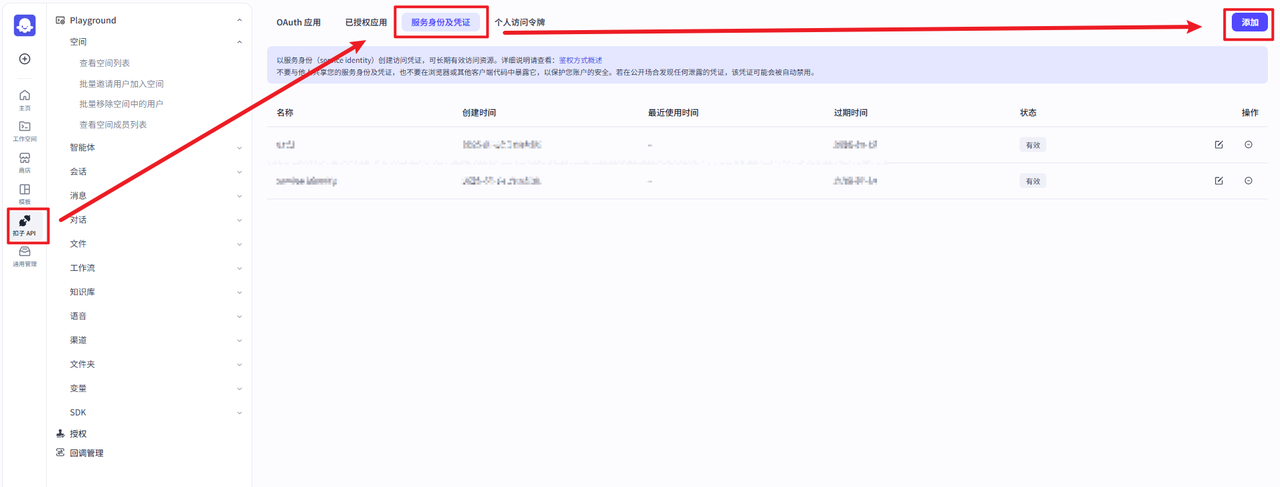Screen dimensions: 1280x487
Task: Click the plus create icon in sidebar
Action: coord(25,59)
